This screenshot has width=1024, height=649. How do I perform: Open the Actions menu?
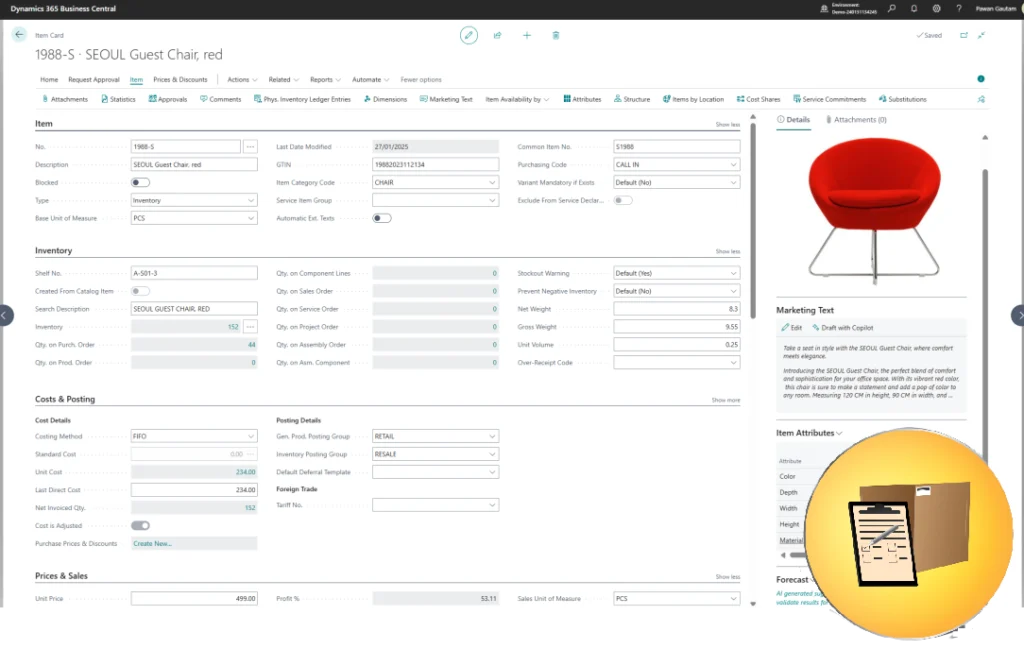tap(242, 80)
